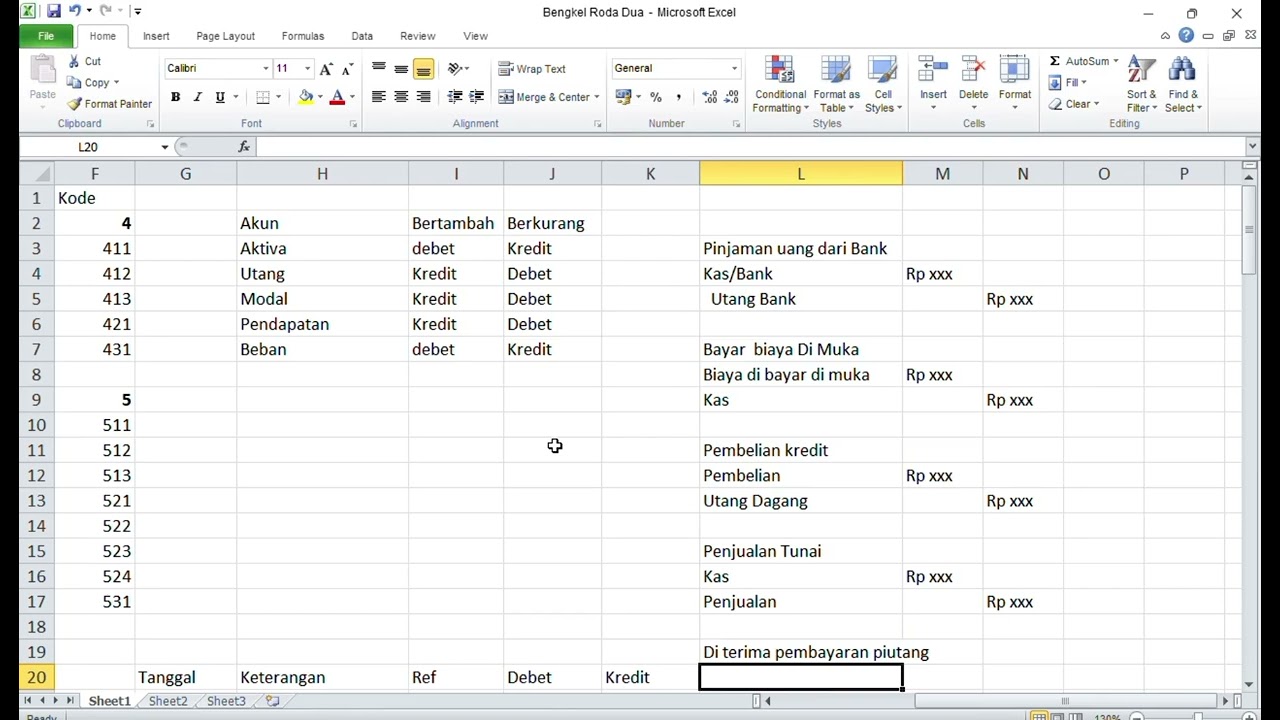Switch to the Insert ribbon tab
The image size is (1280, 720).
pyautogui.click(x=156, y=36)
